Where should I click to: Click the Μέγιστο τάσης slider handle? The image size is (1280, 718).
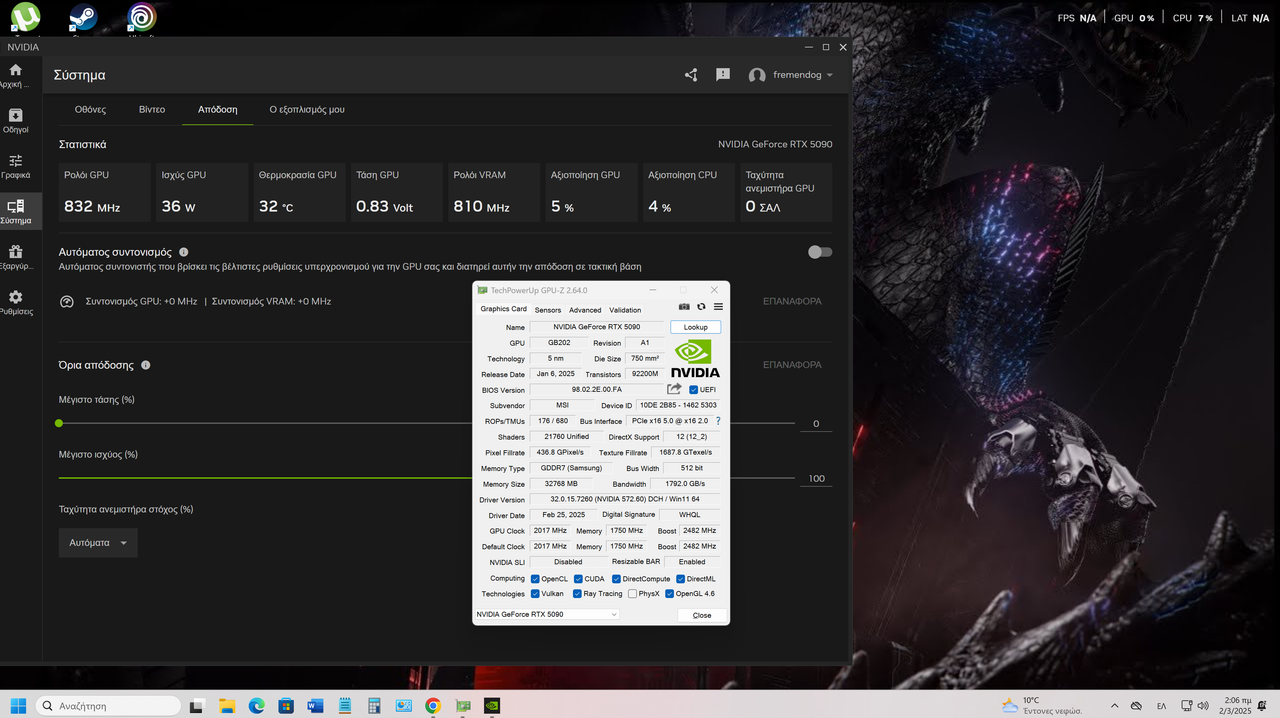(59, 423)
